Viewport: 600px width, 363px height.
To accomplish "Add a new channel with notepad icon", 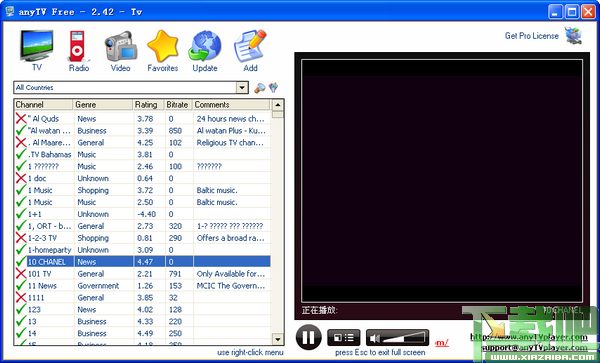I will [250, 51].
